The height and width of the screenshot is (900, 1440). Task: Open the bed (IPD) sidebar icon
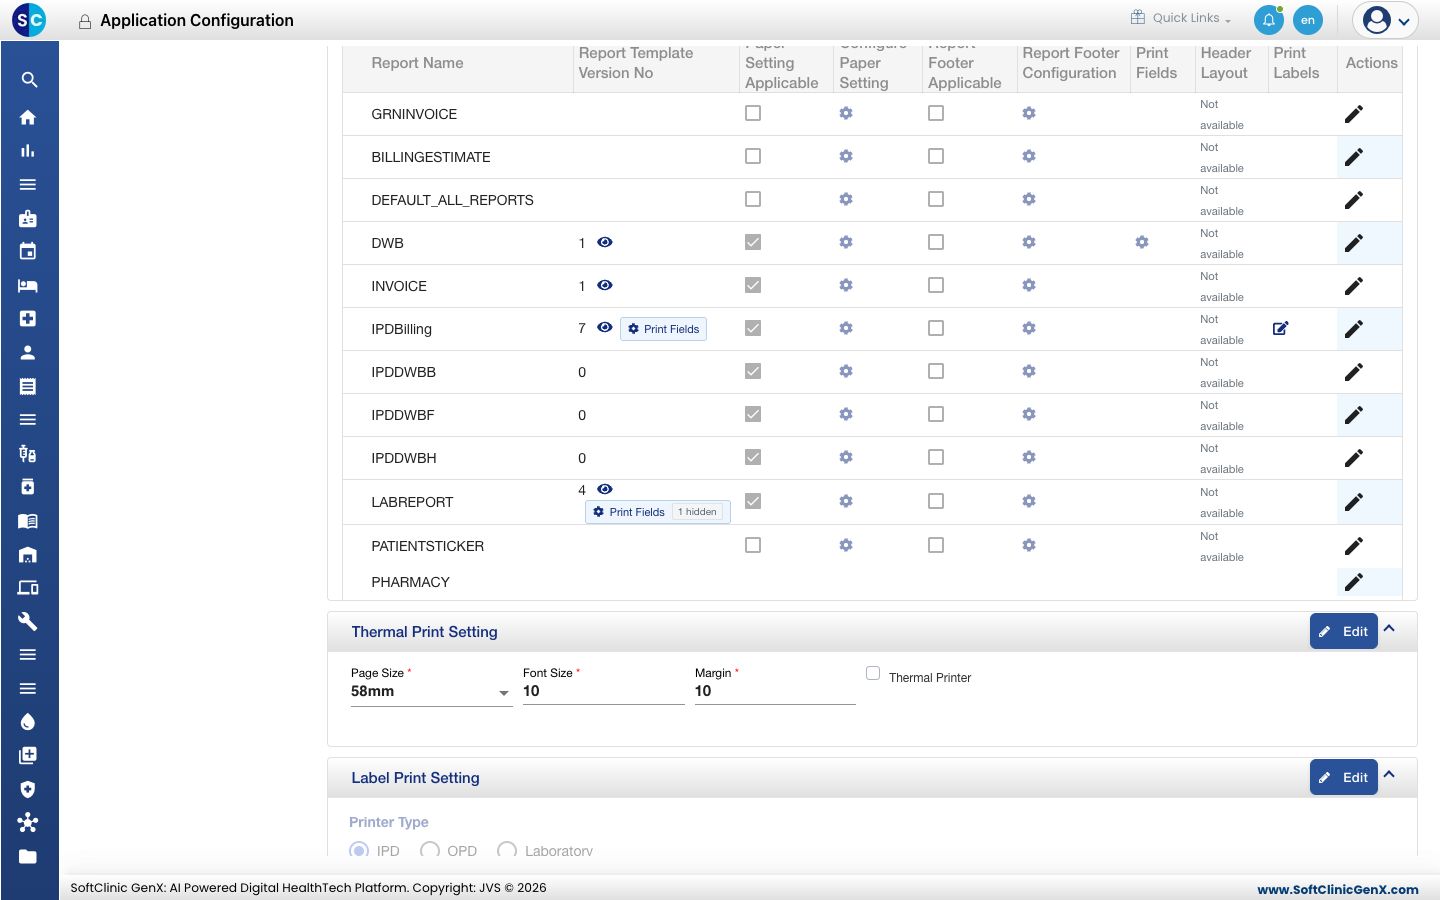[28, 285]
